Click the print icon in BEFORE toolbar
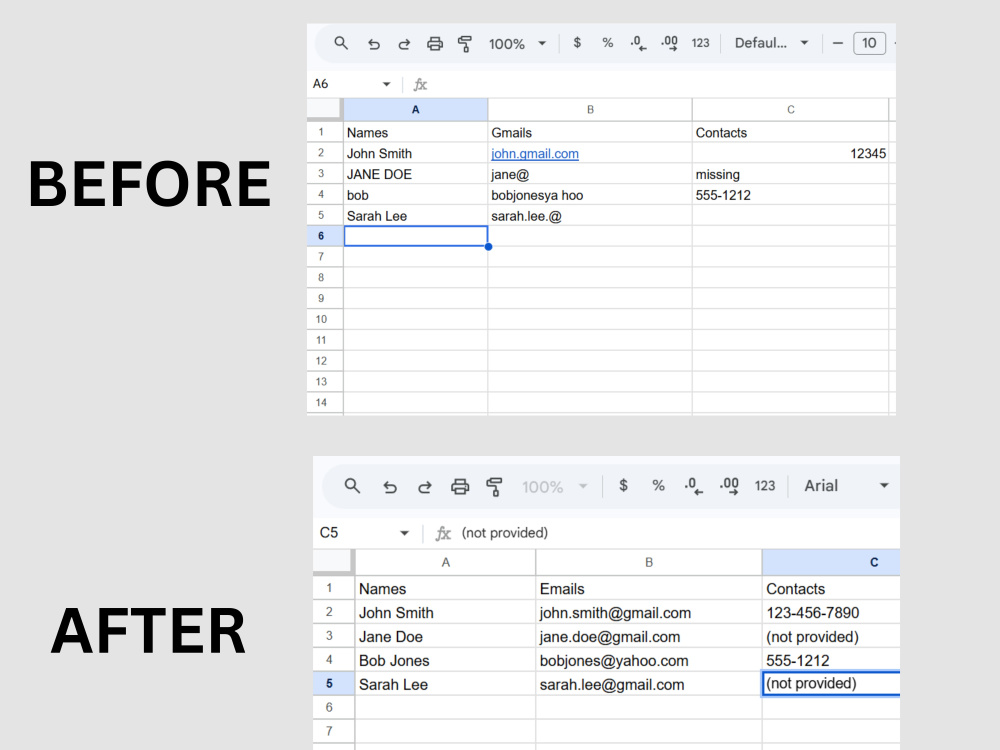 (435, 43)
